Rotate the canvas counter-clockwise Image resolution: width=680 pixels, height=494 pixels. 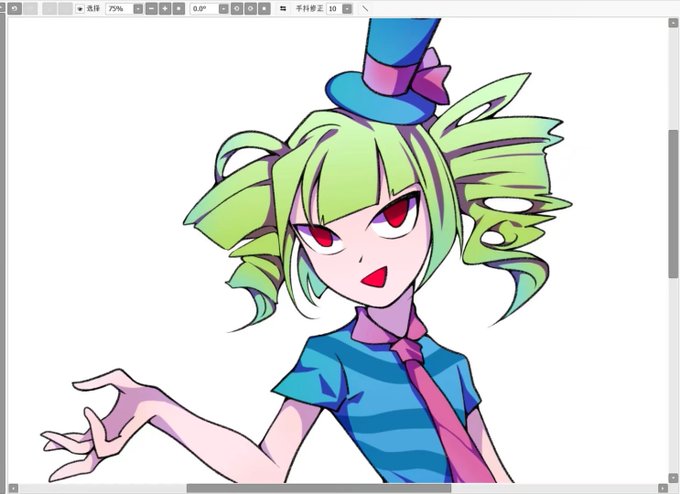tap(237, 9)
